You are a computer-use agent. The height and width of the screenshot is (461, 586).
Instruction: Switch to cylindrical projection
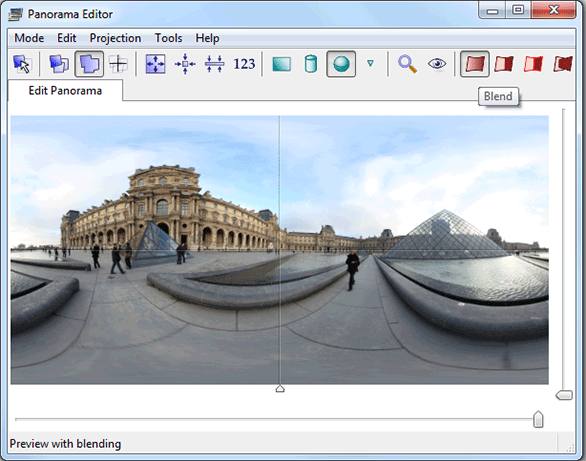[311, 64]
